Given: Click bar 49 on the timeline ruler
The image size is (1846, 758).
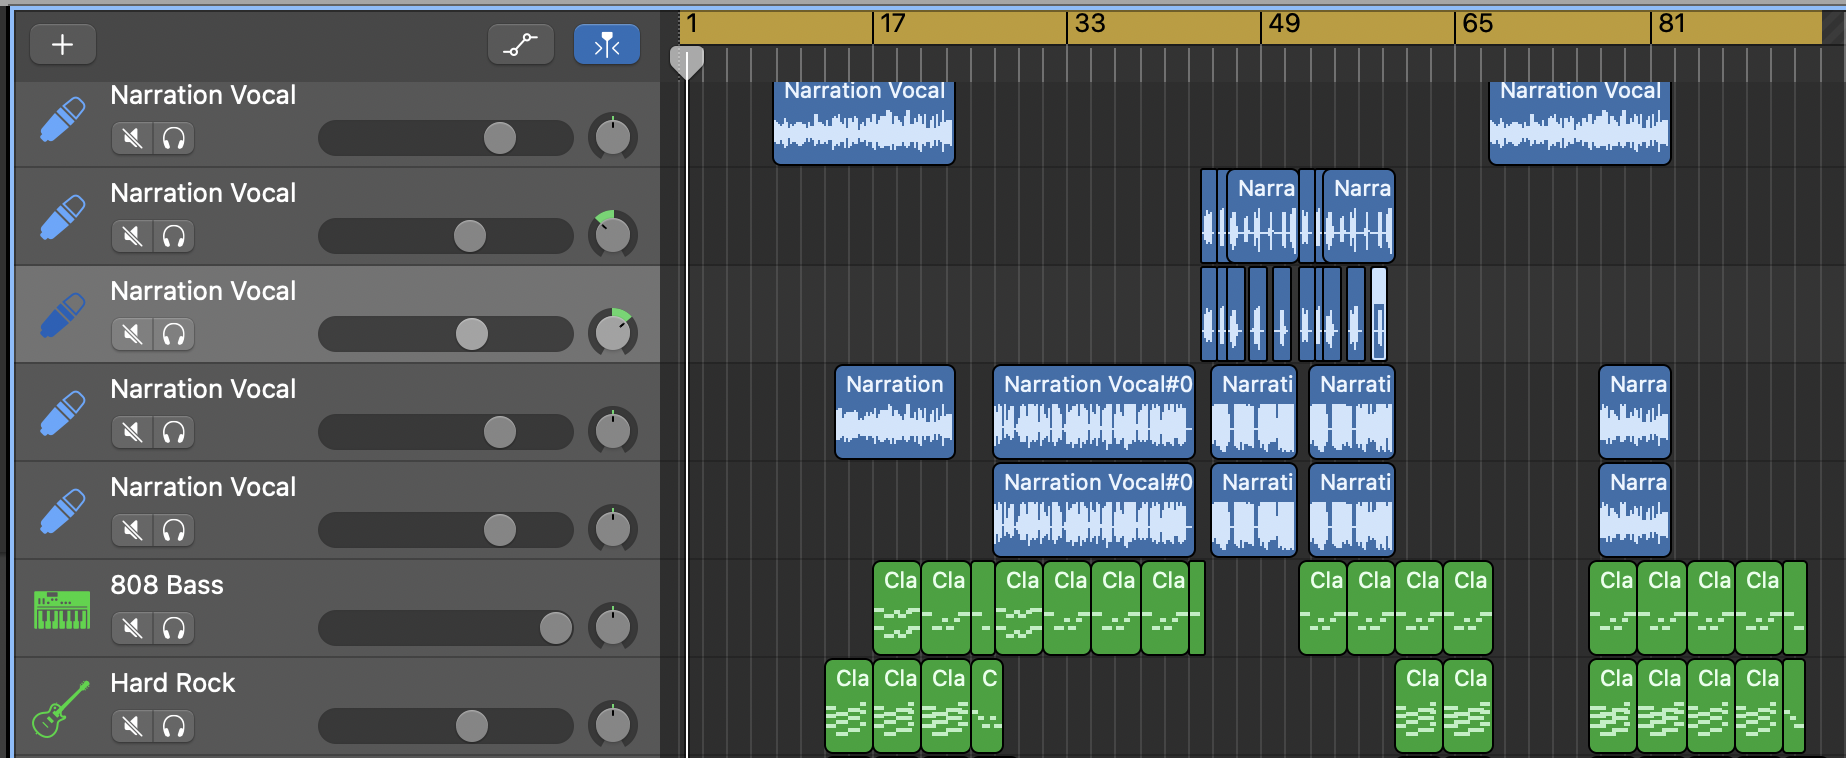Looking at the screenshot, I should point(1284,24).
